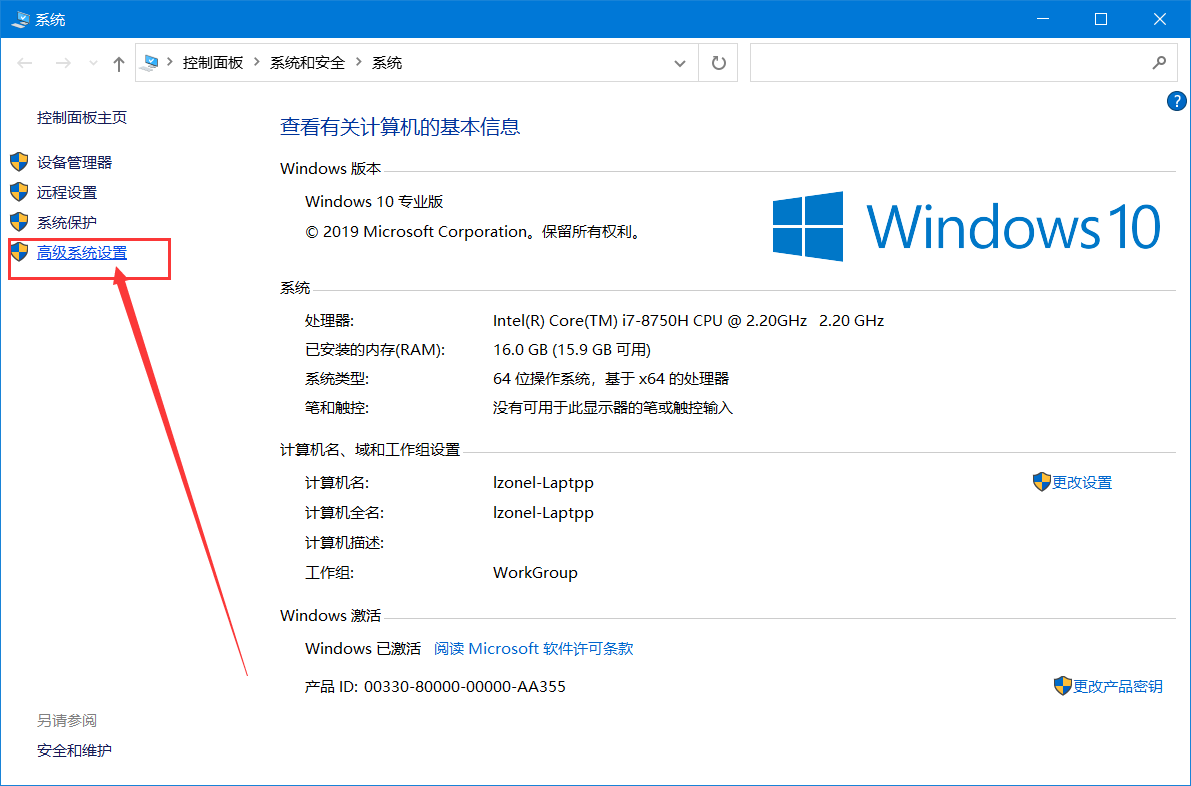Click the © 2019 Microsoft Corporation copyright text
Viewport: 1191px width, 786px height.
tap(474, 232)
